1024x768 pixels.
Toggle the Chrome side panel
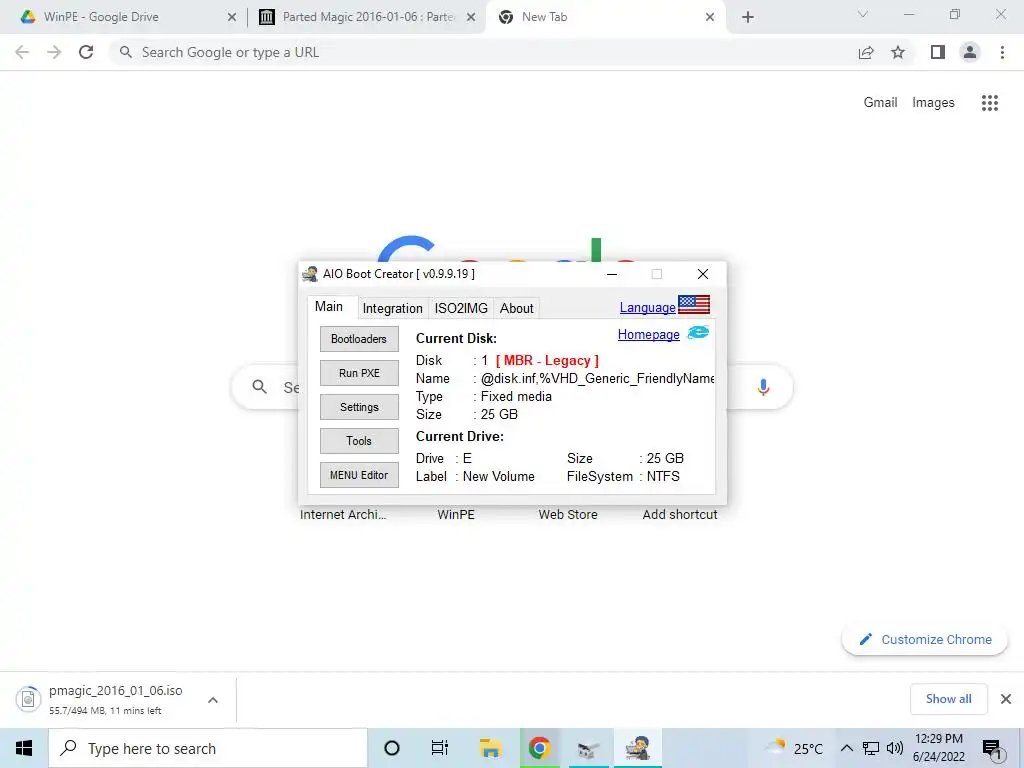938,52
